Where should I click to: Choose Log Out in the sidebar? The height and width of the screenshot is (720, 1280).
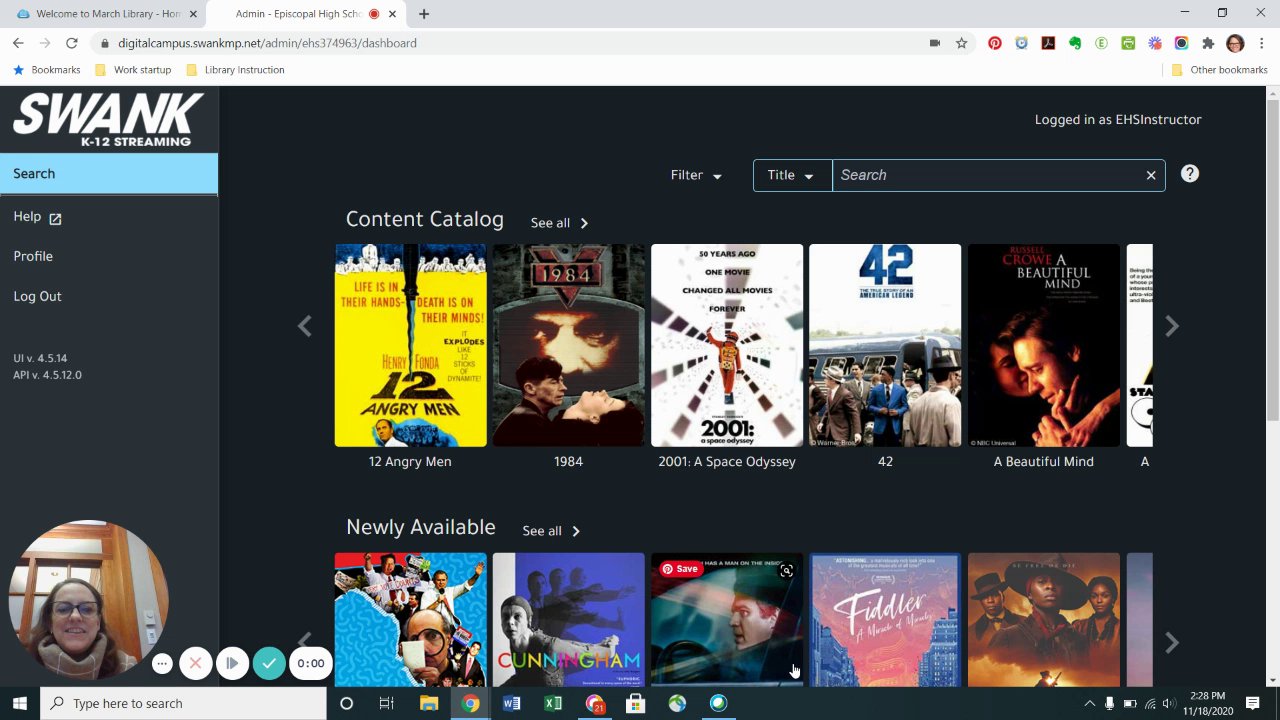(37, 296)
